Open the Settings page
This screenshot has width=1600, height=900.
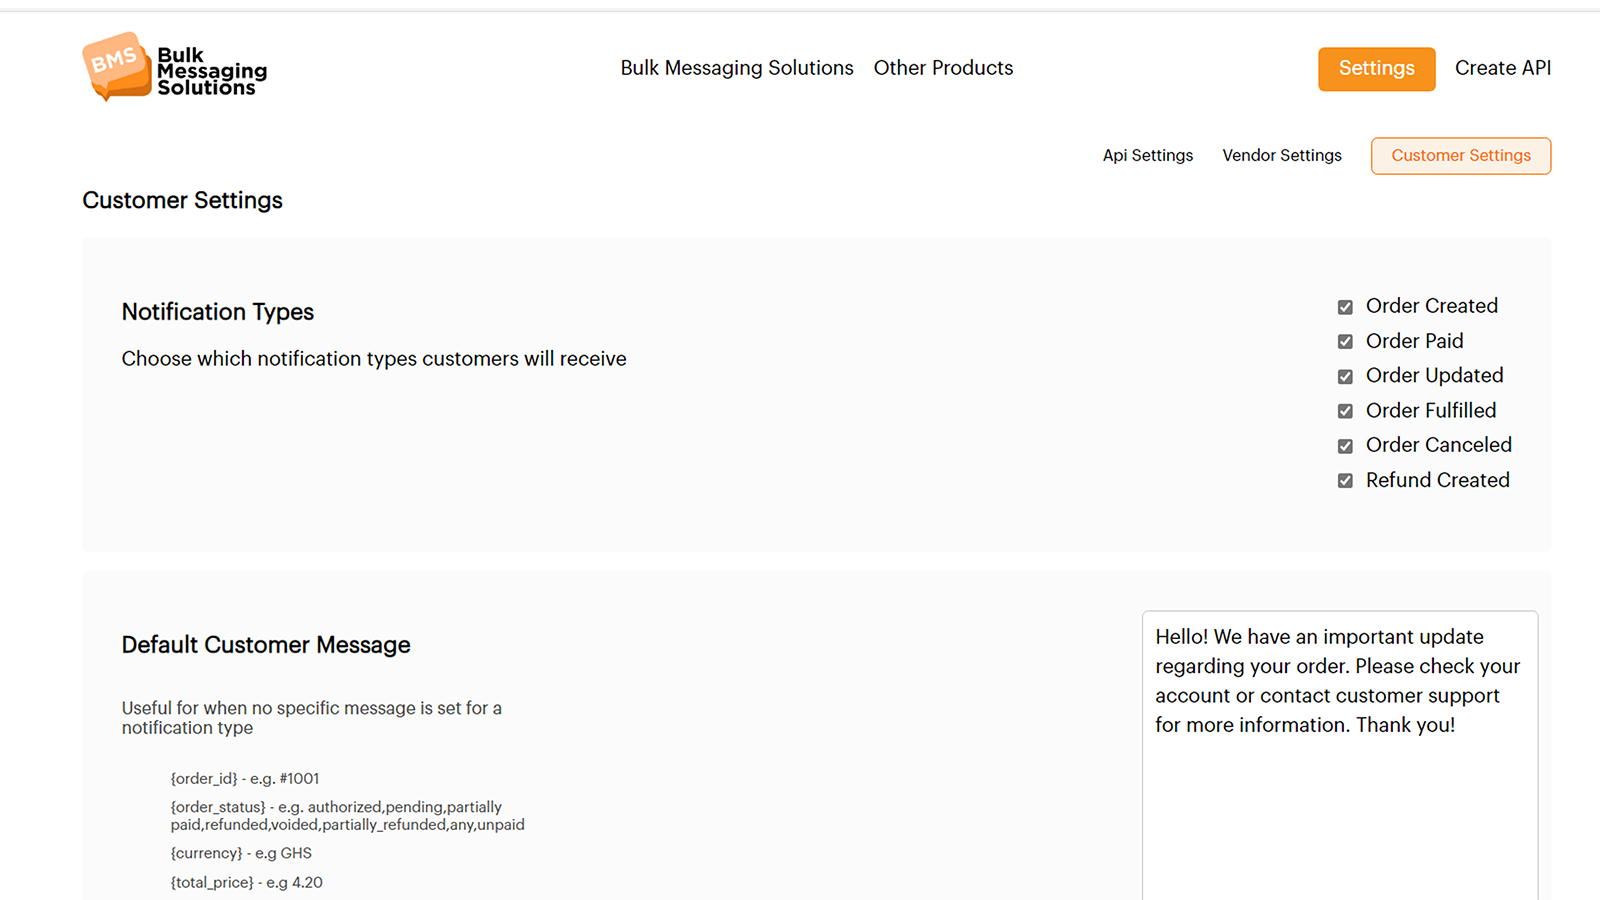point(1376,68)
